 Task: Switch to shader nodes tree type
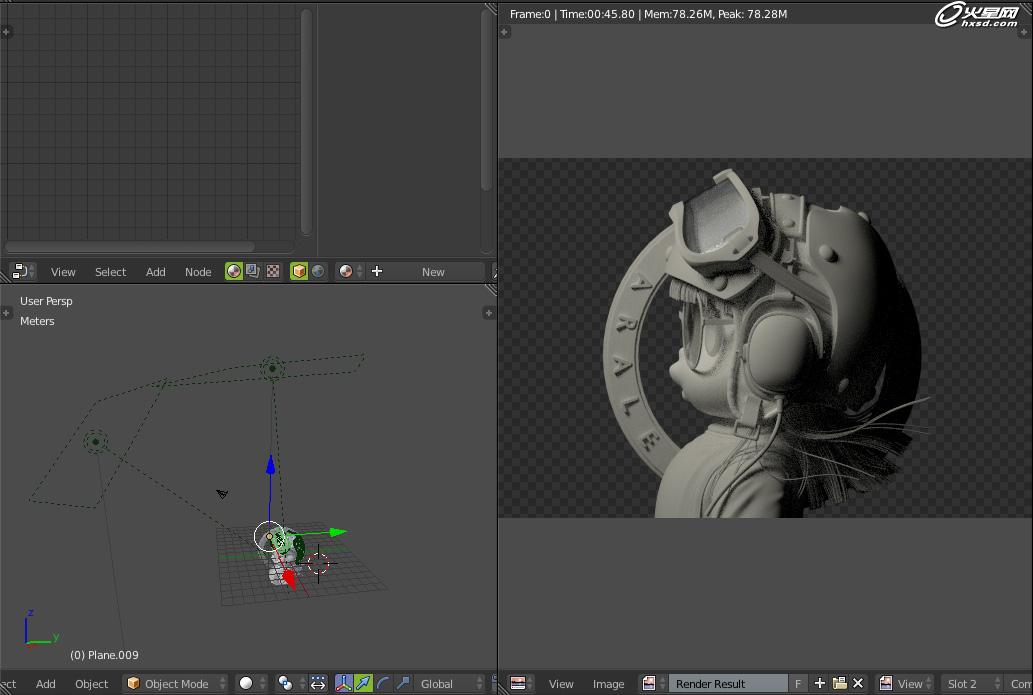pos(234,271)
